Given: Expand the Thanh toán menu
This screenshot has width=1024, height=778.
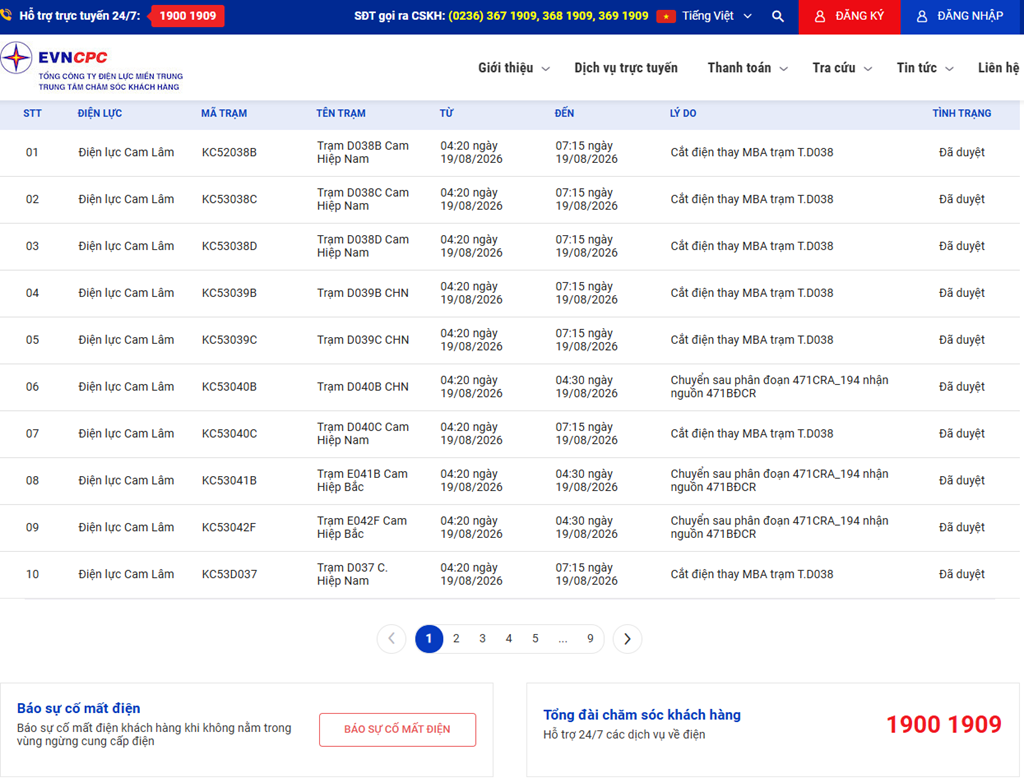Looking at the screenshot, I should coord(747,68).
